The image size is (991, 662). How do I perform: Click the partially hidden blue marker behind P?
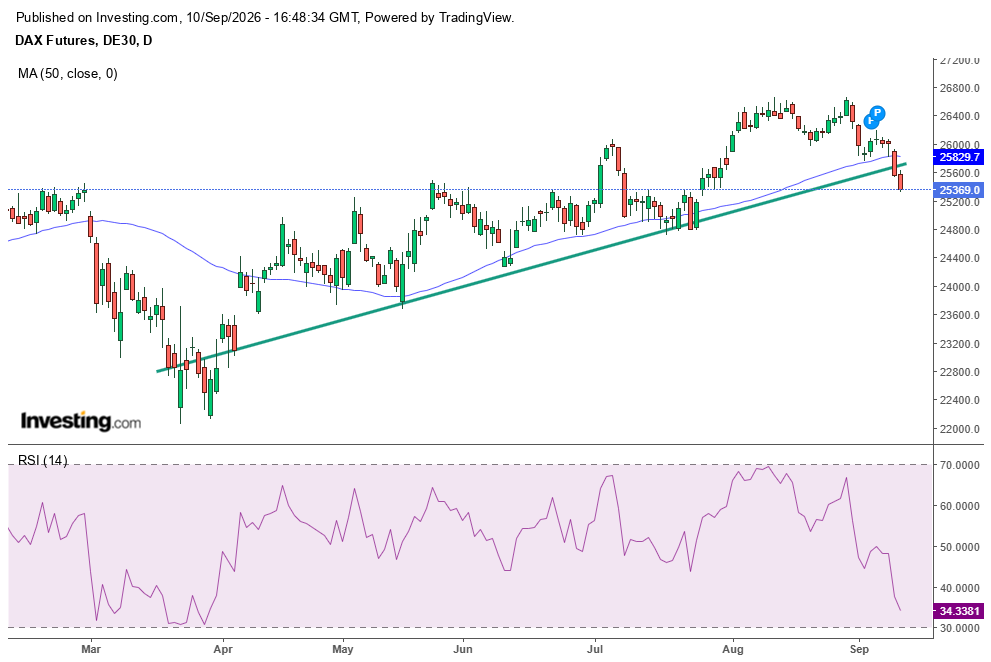(870, 120)
